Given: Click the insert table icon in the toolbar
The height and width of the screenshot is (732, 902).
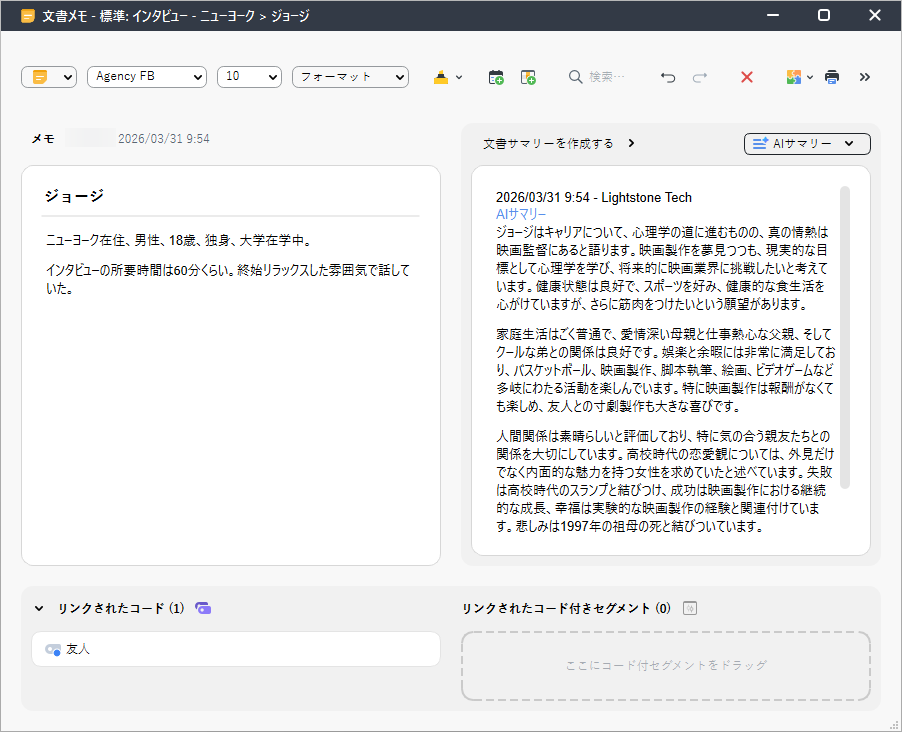Looking at the screenshot, I should coord(528,77).
